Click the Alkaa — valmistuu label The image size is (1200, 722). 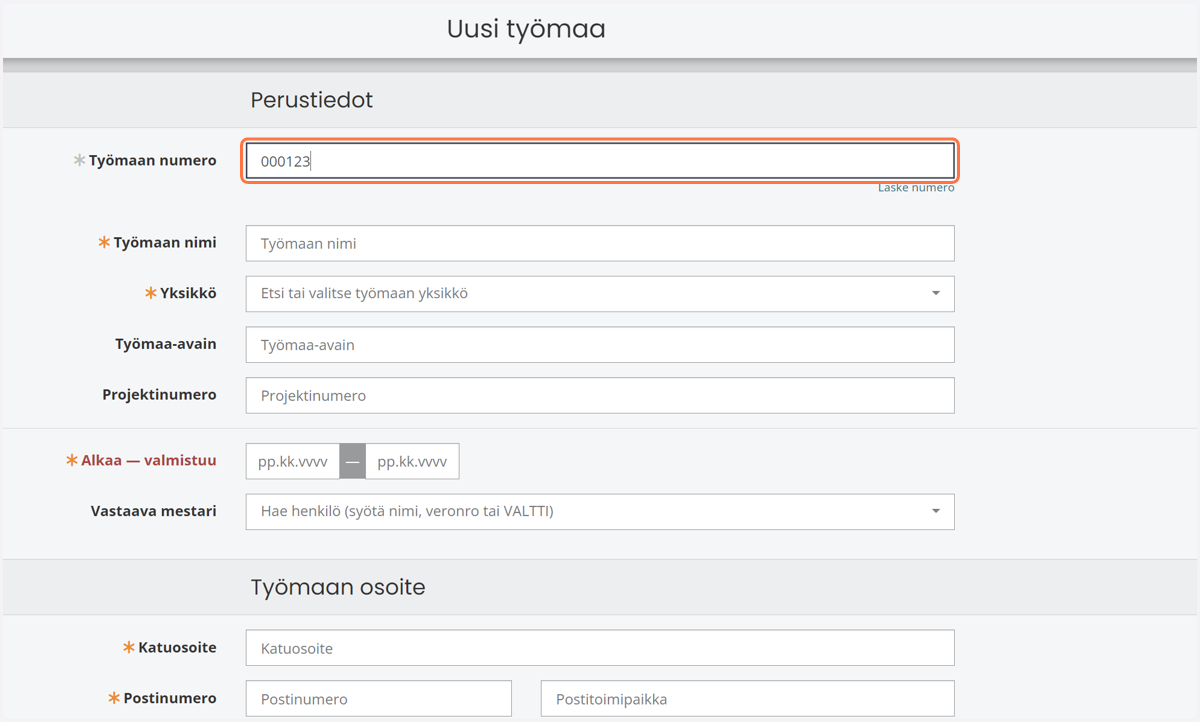coord(149,460)
